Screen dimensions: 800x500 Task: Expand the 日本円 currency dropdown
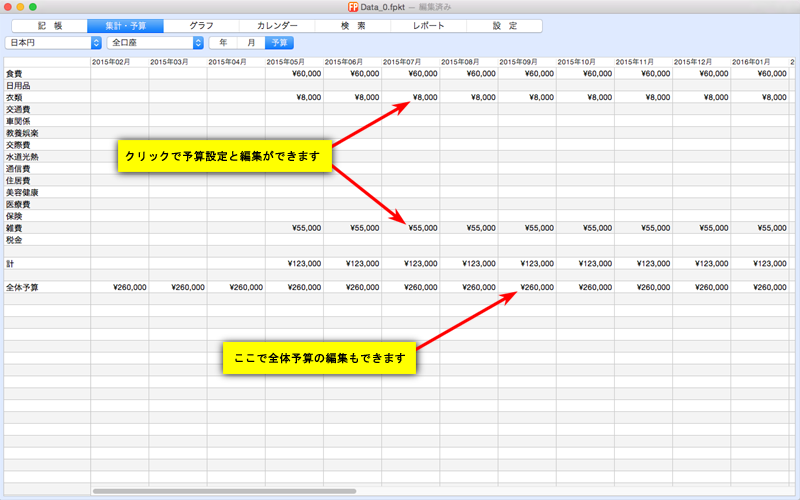[54, 43]
